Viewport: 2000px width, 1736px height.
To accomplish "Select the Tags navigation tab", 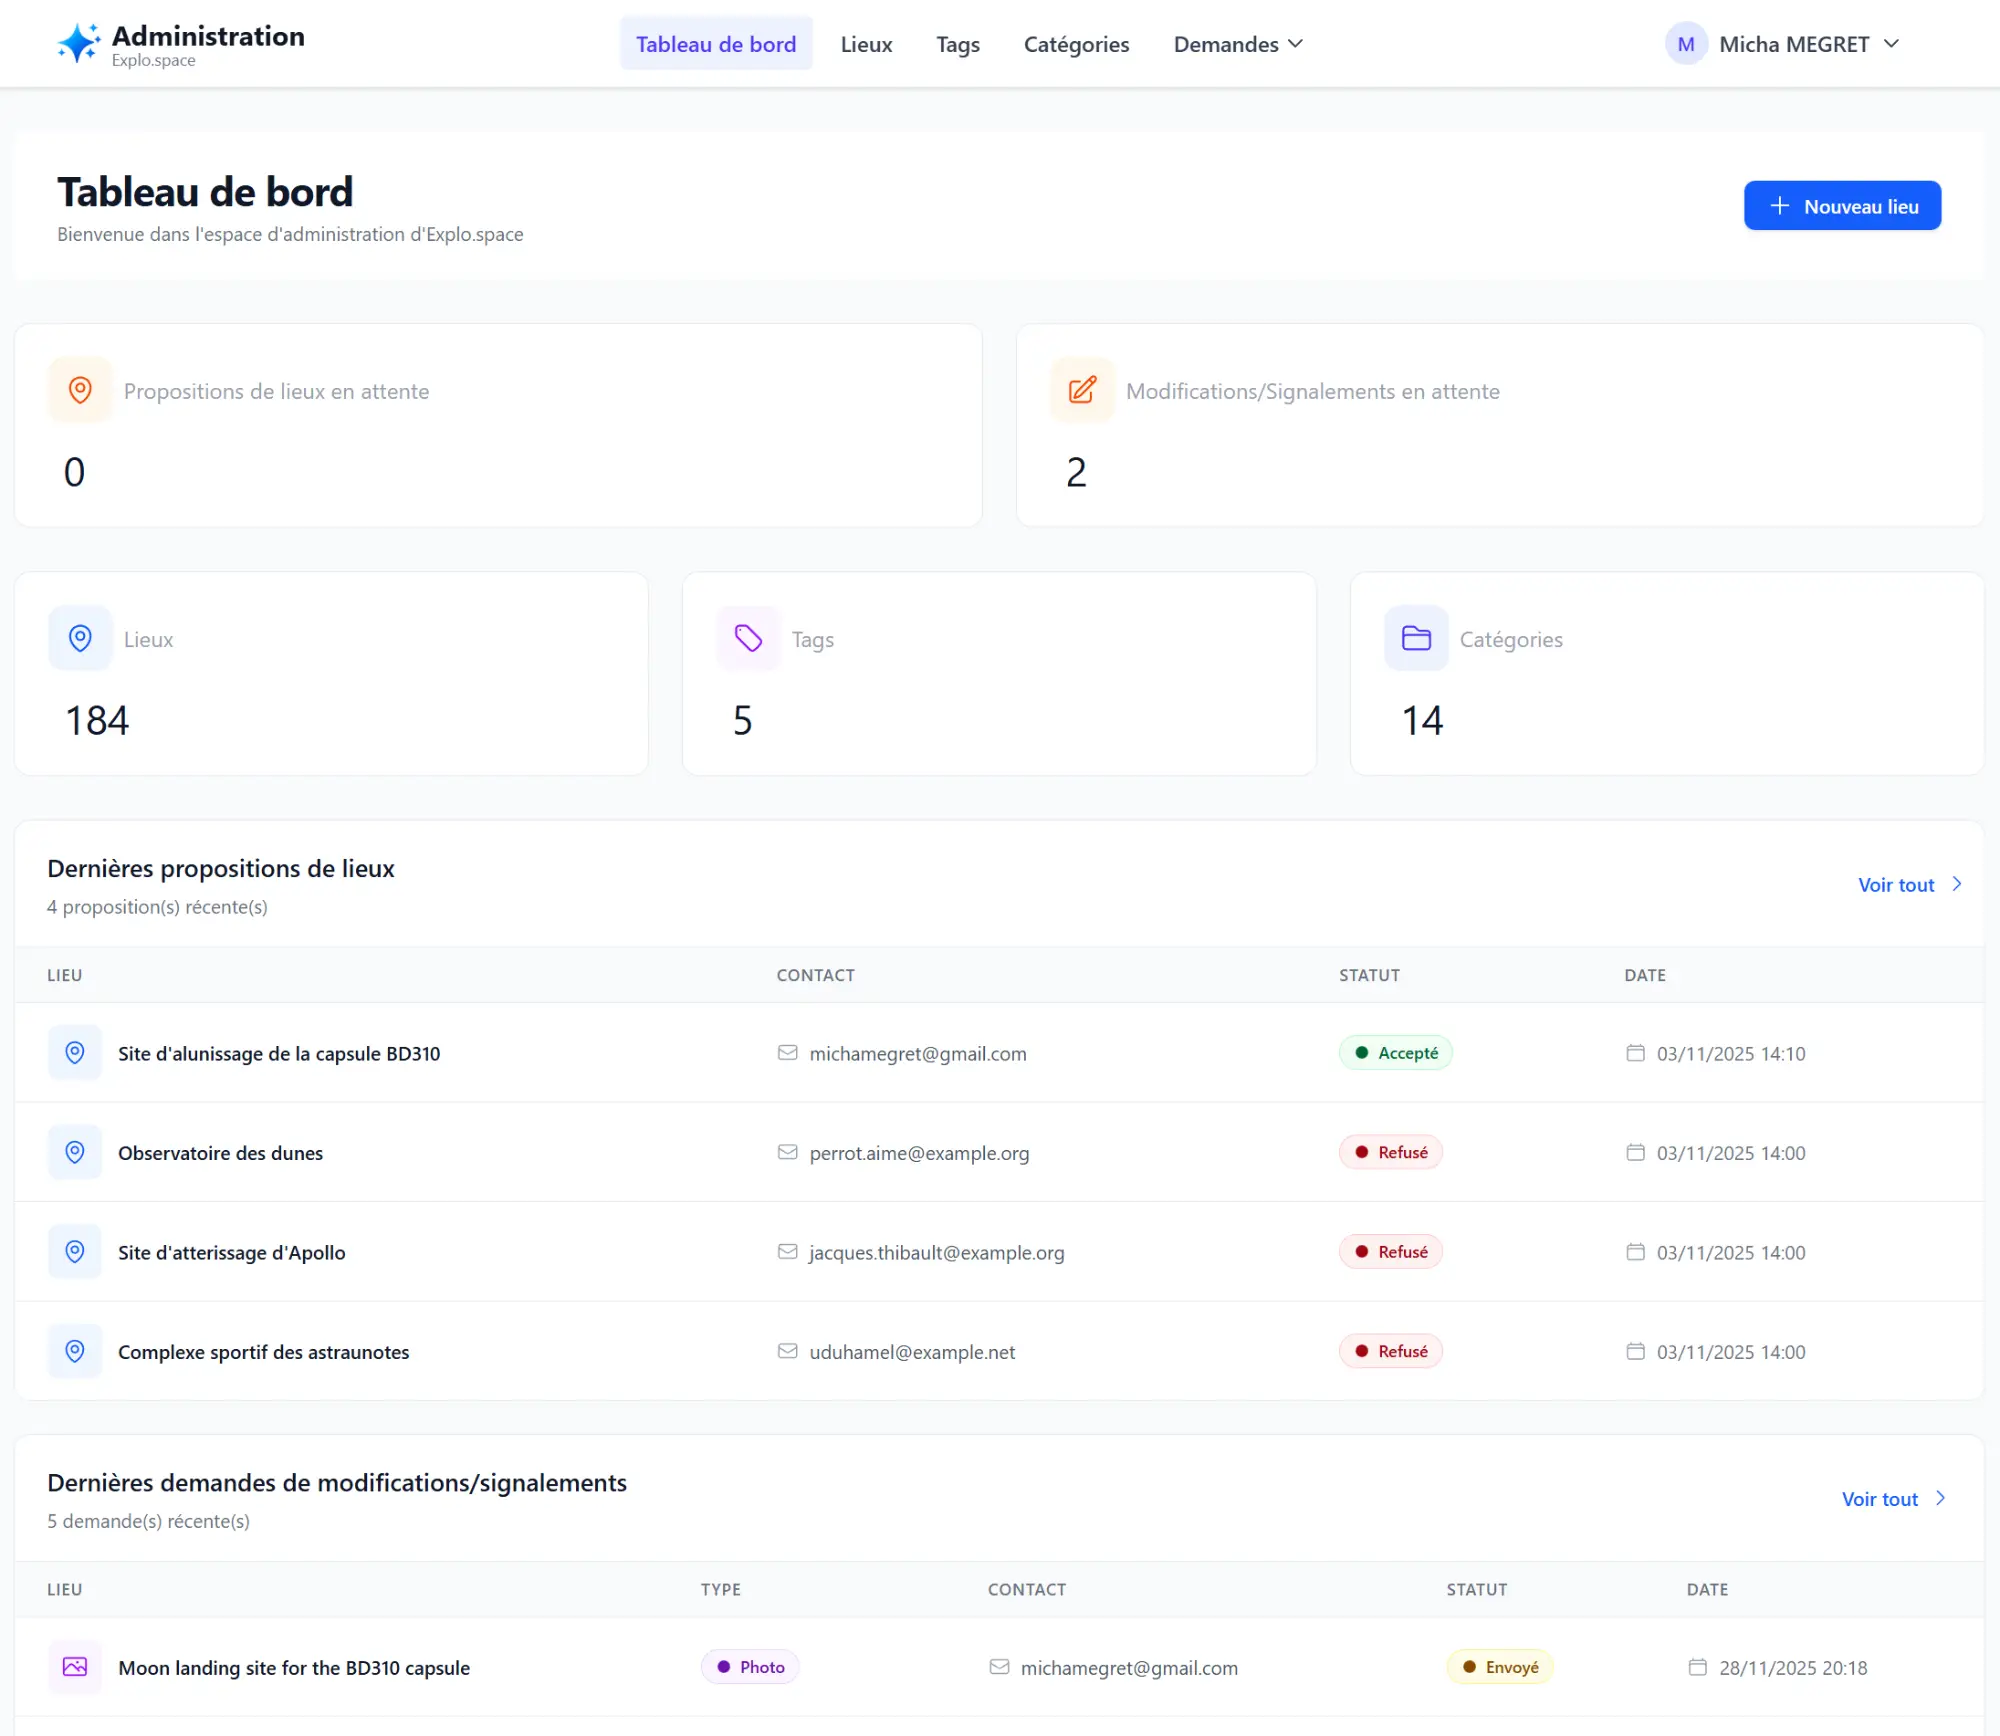I will pos(957,44).
